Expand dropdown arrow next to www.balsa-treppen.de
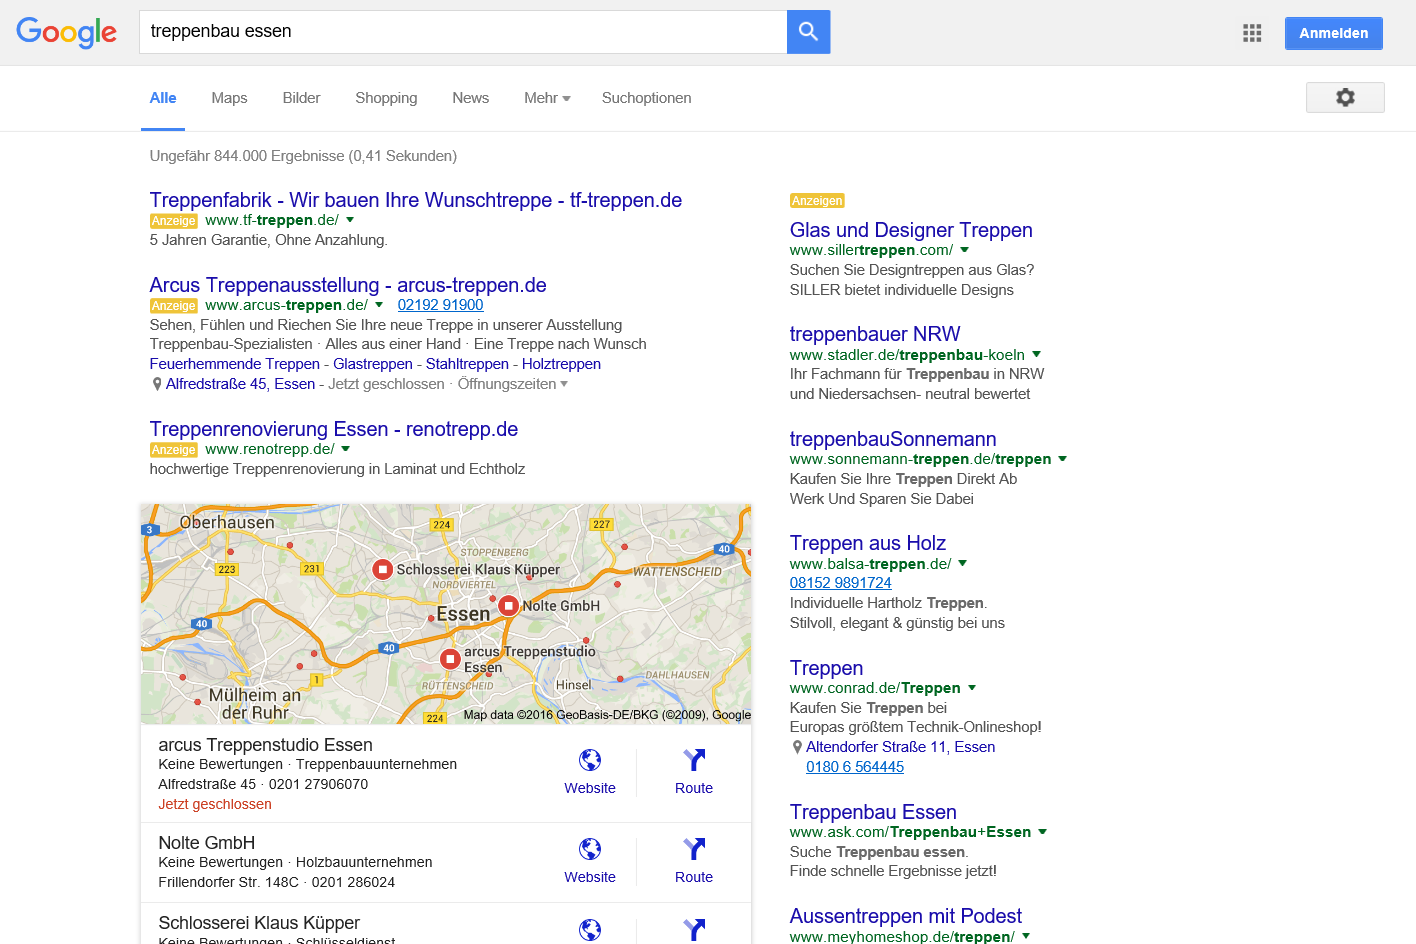 click(x=963, y=564)
